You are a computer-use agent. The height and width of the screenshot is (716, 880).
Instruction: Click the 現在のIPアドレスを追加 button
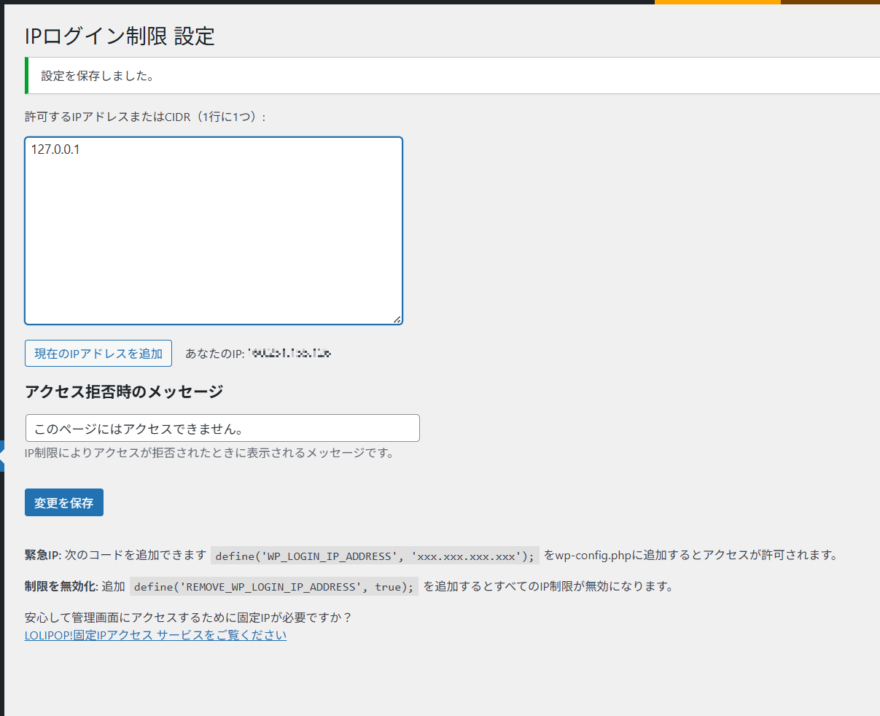pos(97,353)
